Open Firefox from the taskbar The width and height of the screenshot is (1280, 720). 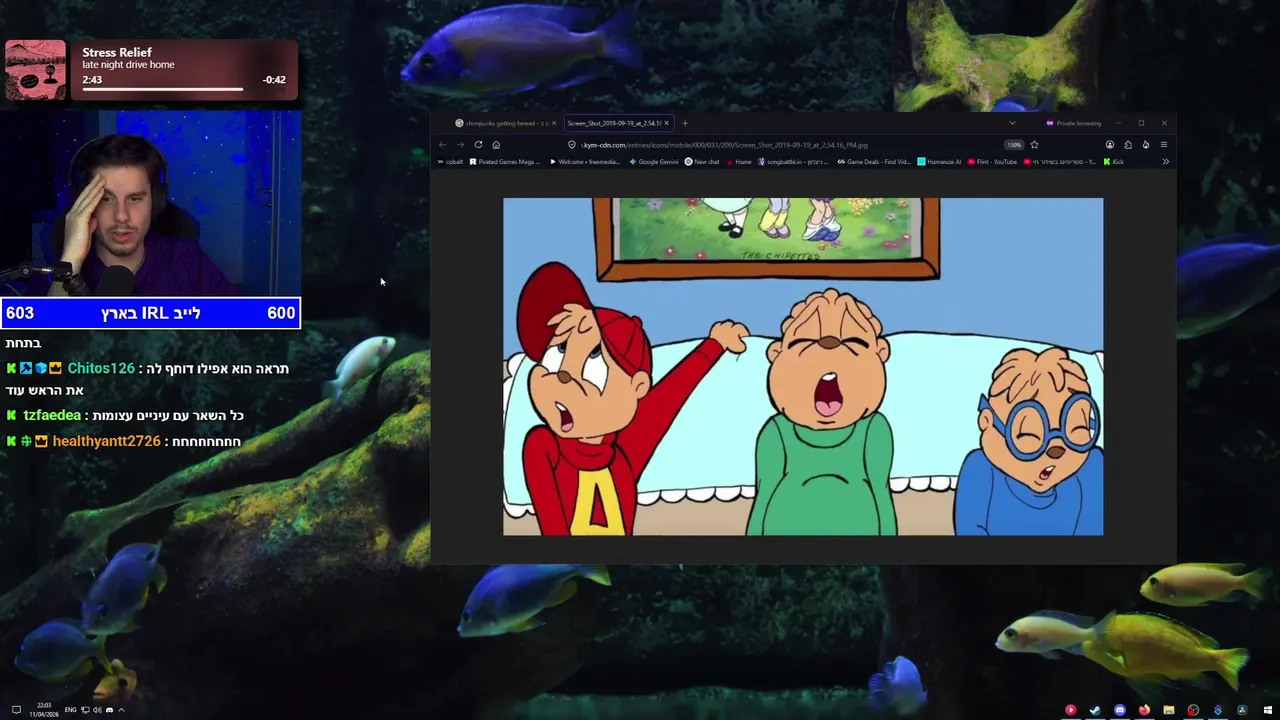click(1144, 710)
